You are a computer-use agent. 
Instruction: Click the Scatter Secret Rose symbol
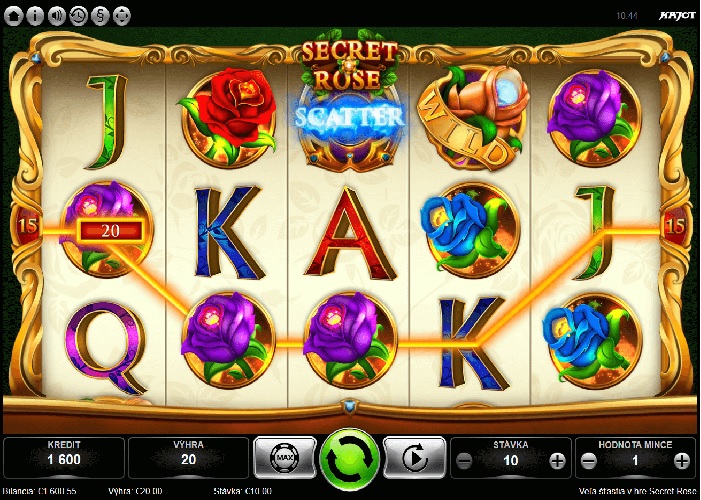pos(350,105)
